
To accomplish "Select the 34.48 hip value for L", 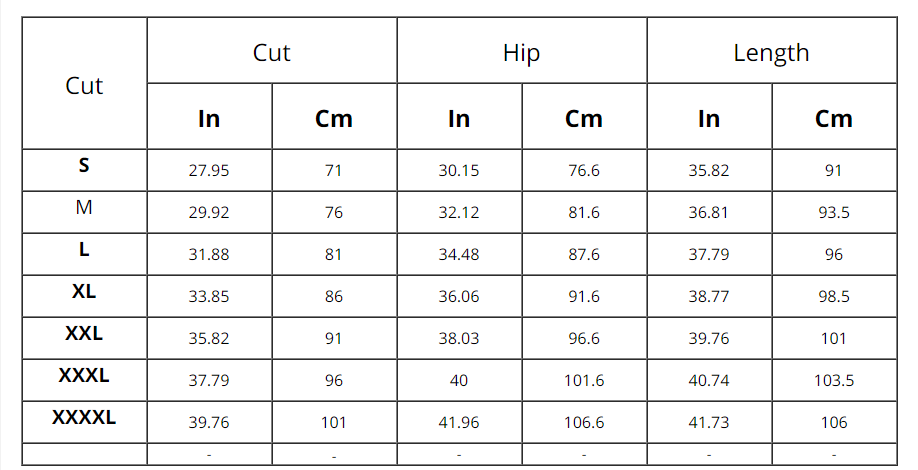I will click(459, 255).
